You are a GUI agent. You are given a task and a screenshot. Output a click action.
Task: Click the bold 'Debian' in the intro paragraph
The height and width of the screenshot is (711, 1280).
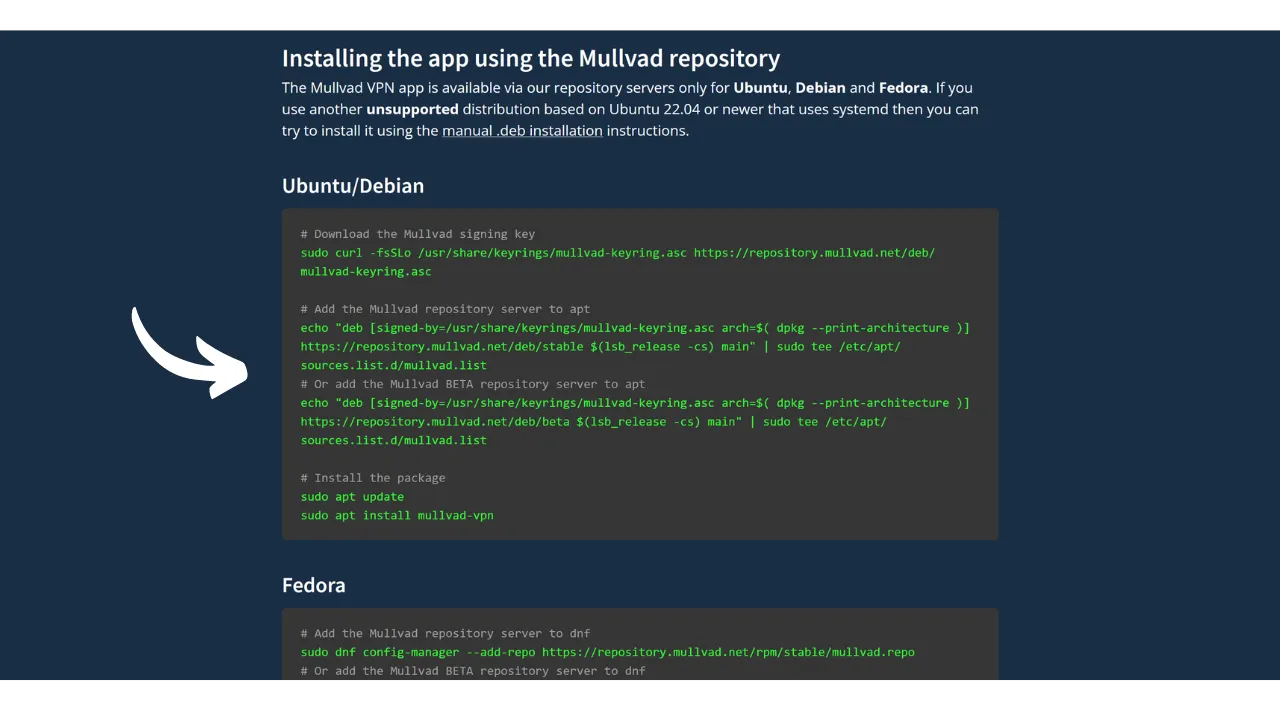820,88
